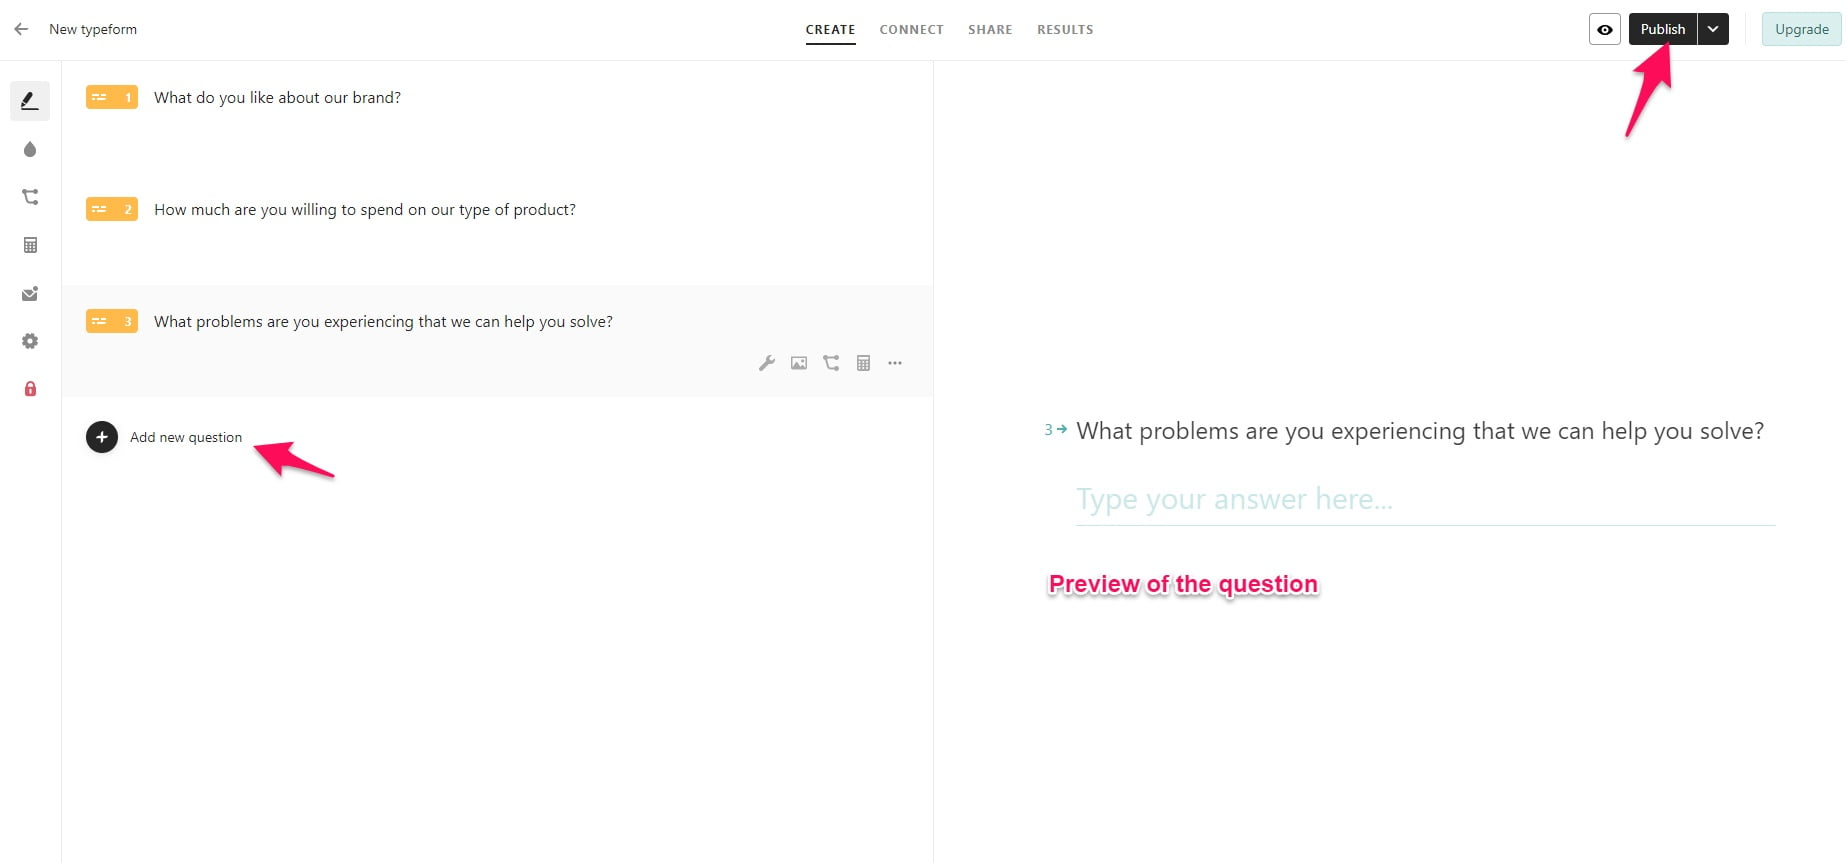Viewport: 1846px width, 863px height.
Task: Click question 3 short text type badge
Action: [x=112, y=321]
